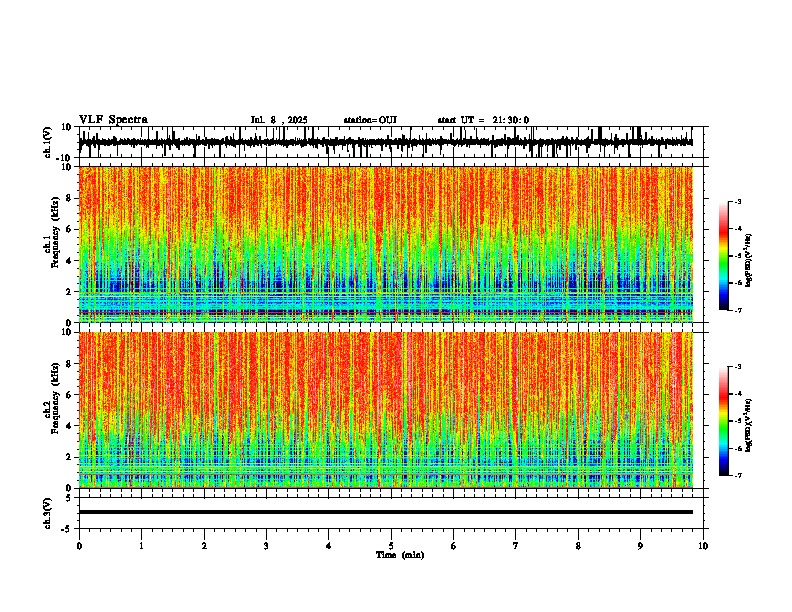The image size is (792, 612).
Task: Click the time axis tick label "9"
Action: [x=640, y=546]
